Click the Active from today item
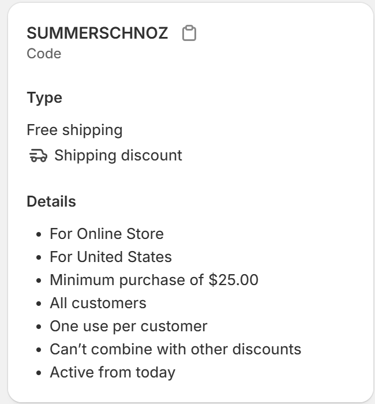Screen dimensions: 375x404 pyautogui.click(x=112, y=372)
